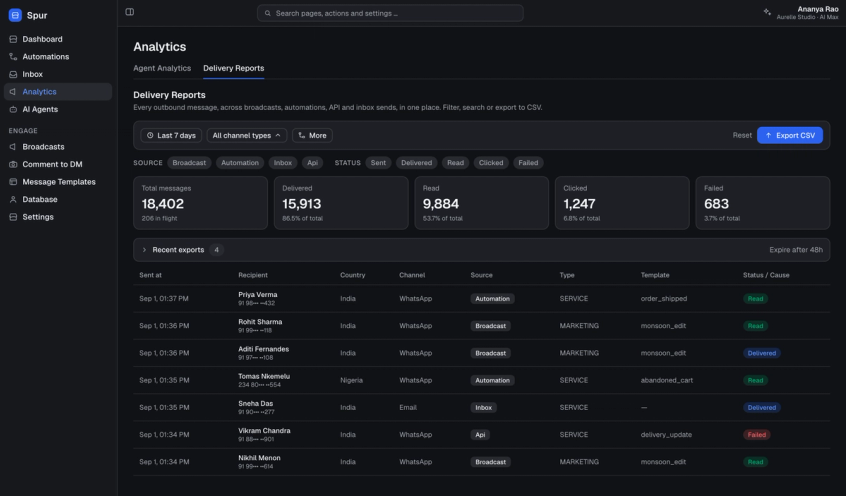Click the Recent exports count badge 4
846x496 pixels.
216,250
